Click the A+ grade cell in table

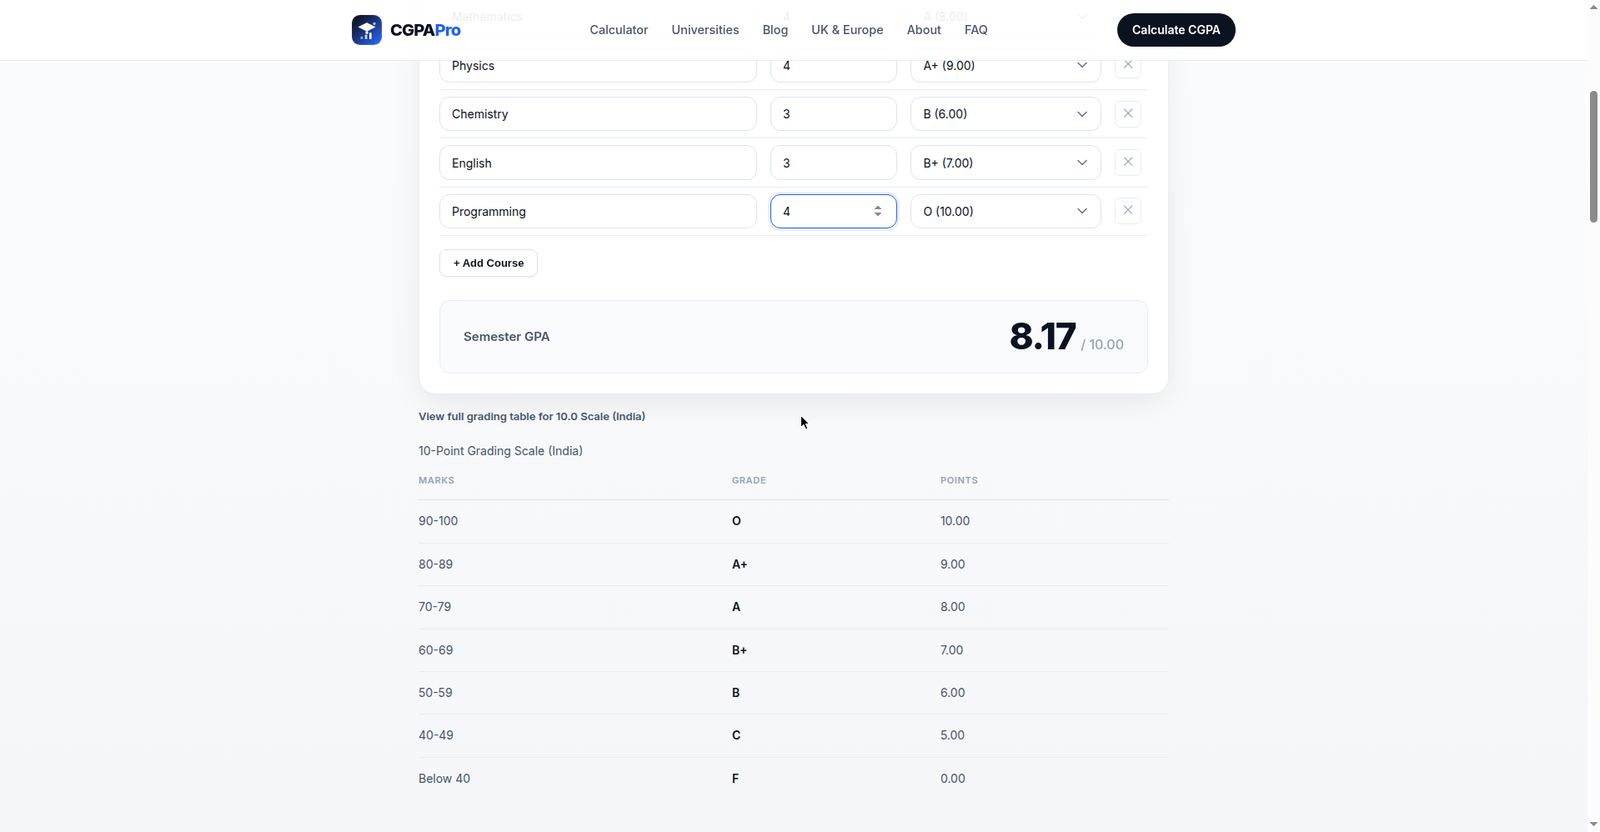[x=740, y=564]
